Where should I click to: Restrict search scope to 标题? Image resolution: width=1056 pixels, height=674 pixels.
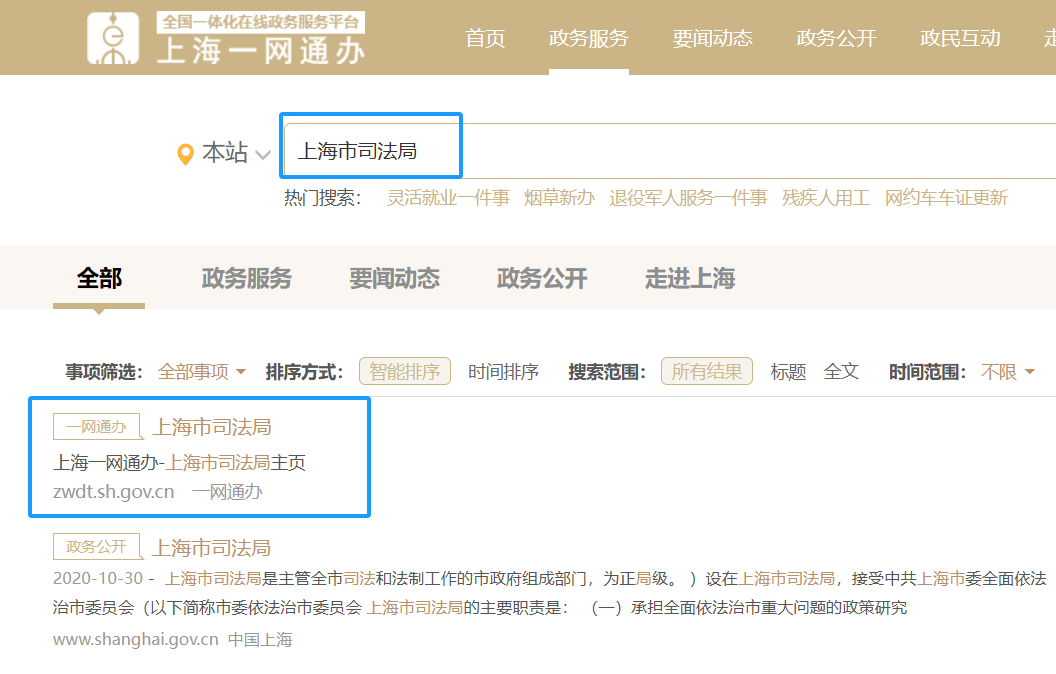coord(788,372)
